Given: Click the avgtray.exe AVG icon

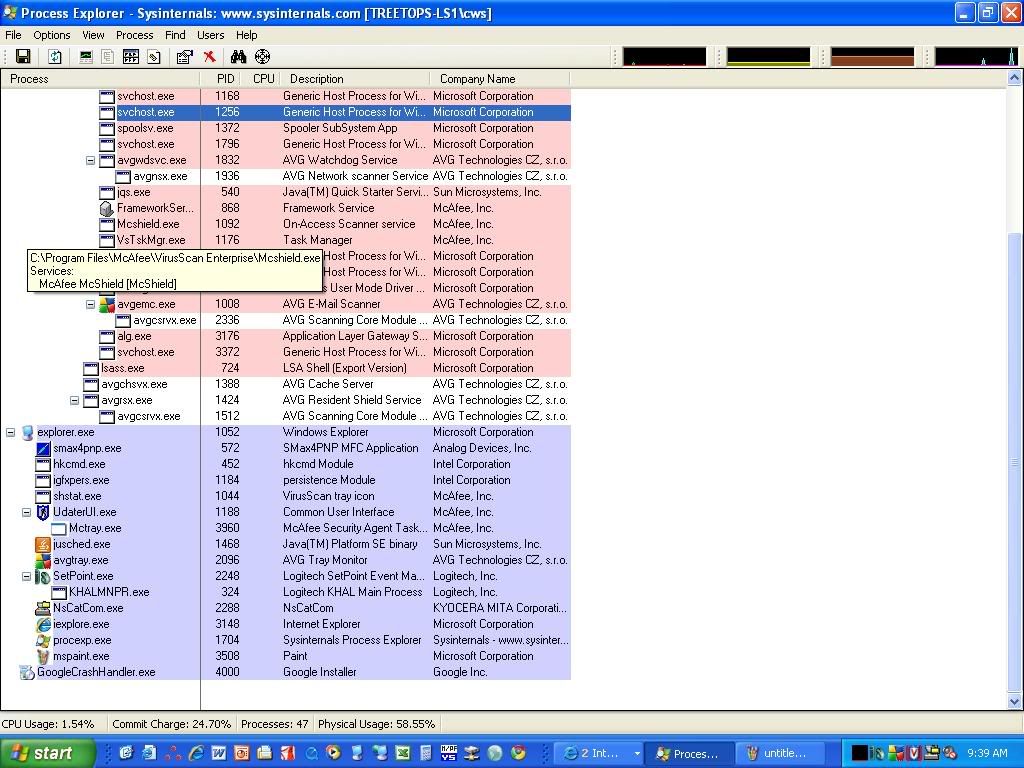Looking at the screenshot, I should tap(42, 560).
